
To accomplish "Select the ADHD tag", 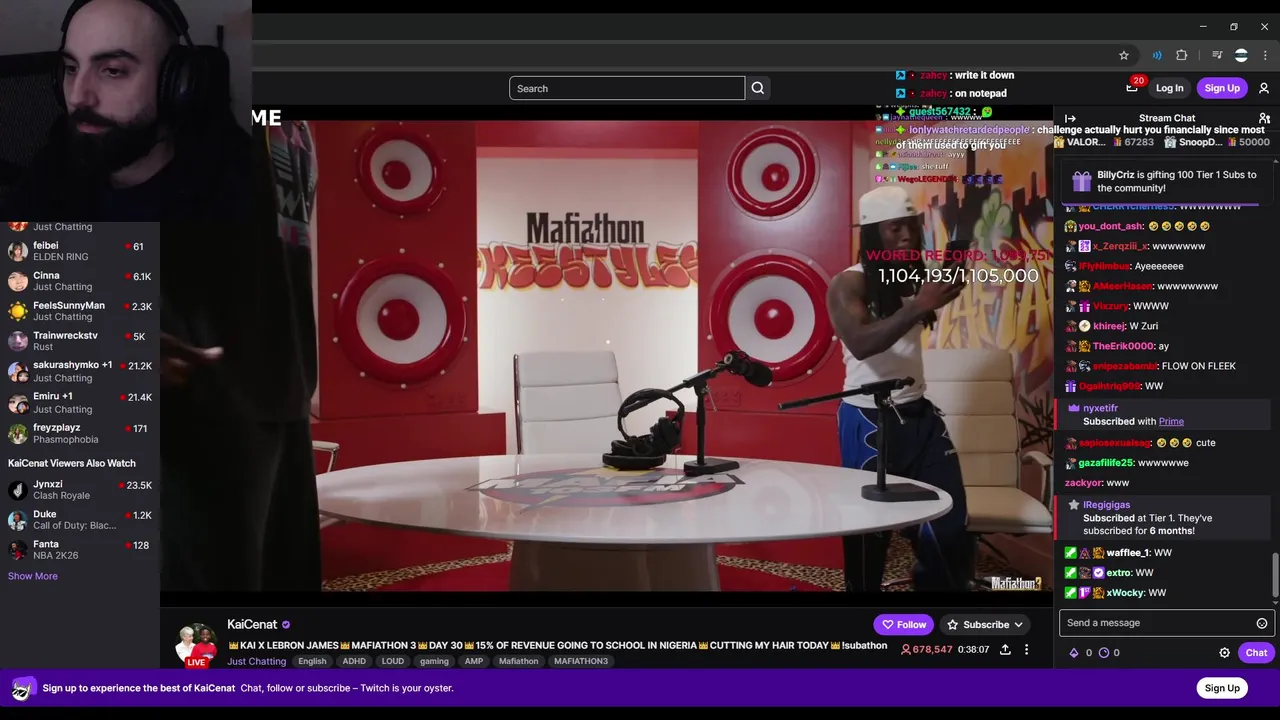I will pyautogui.click(x=354, y=661).
